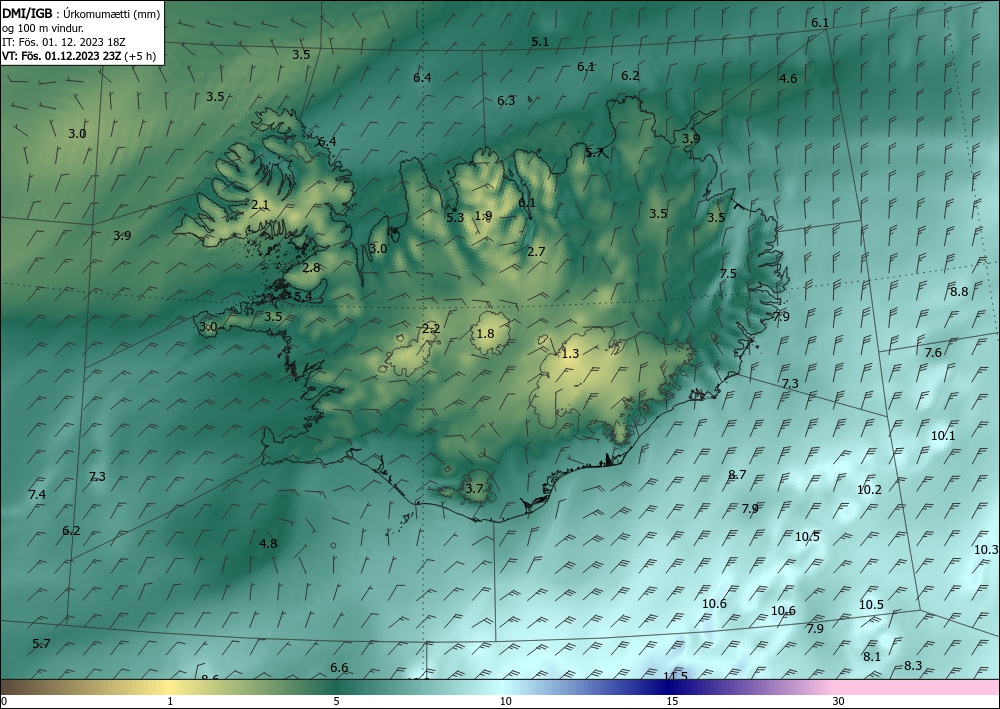Click the 1.9 value label
The width and height of the screenshot is (1000, 709).
coord(484,216)
